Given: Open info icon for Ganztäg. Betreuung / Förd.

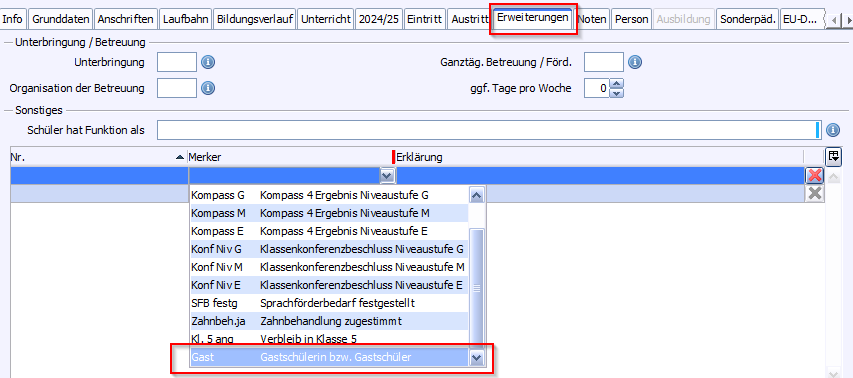Looking at the screenshot, I should [635, 63].
